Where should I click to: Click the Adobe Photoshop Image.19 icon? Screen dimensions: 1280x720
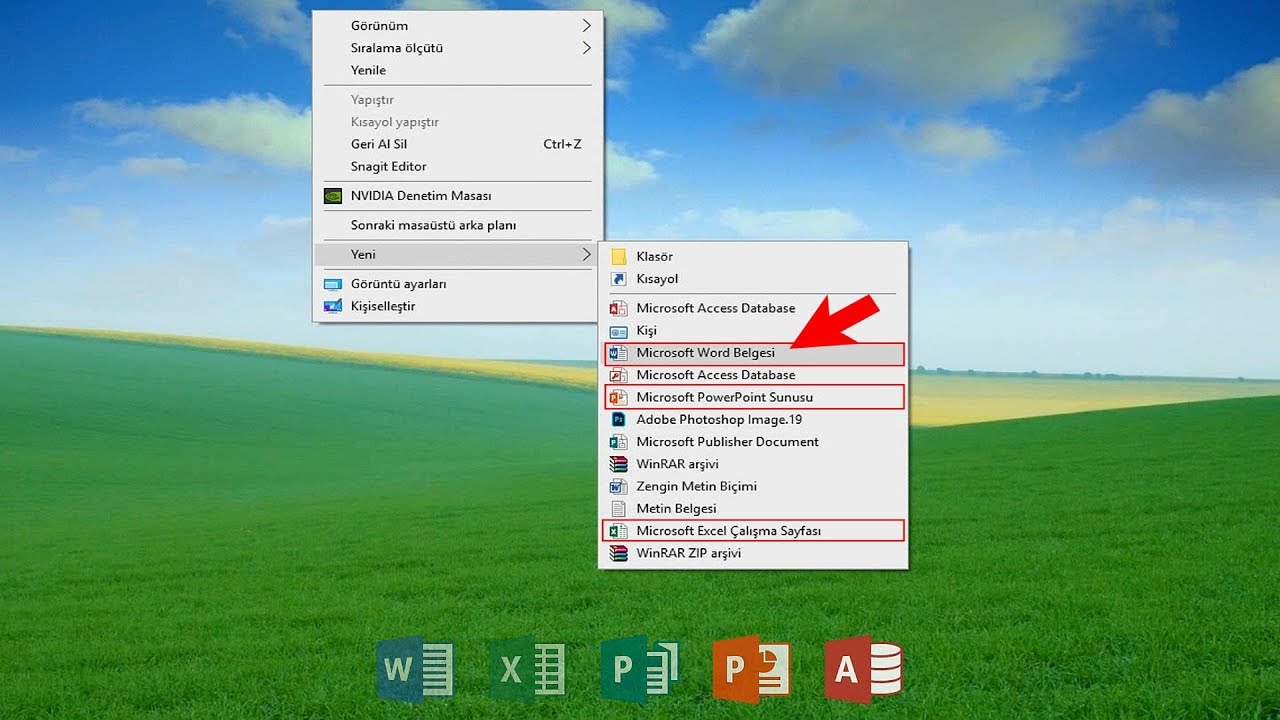click(619, 419)
